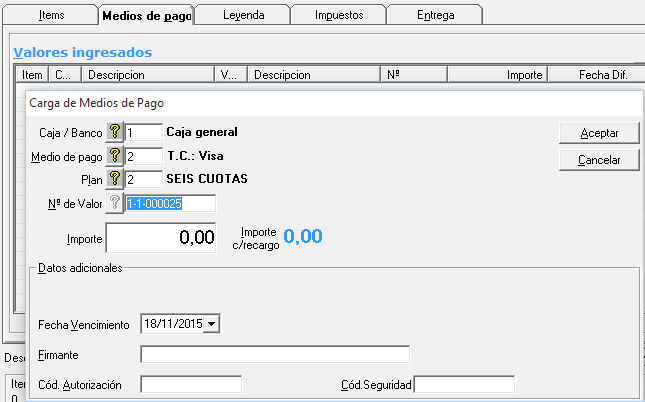
Task: Open Medio de pago lookup help icon
Action: [x=115, y=156]
